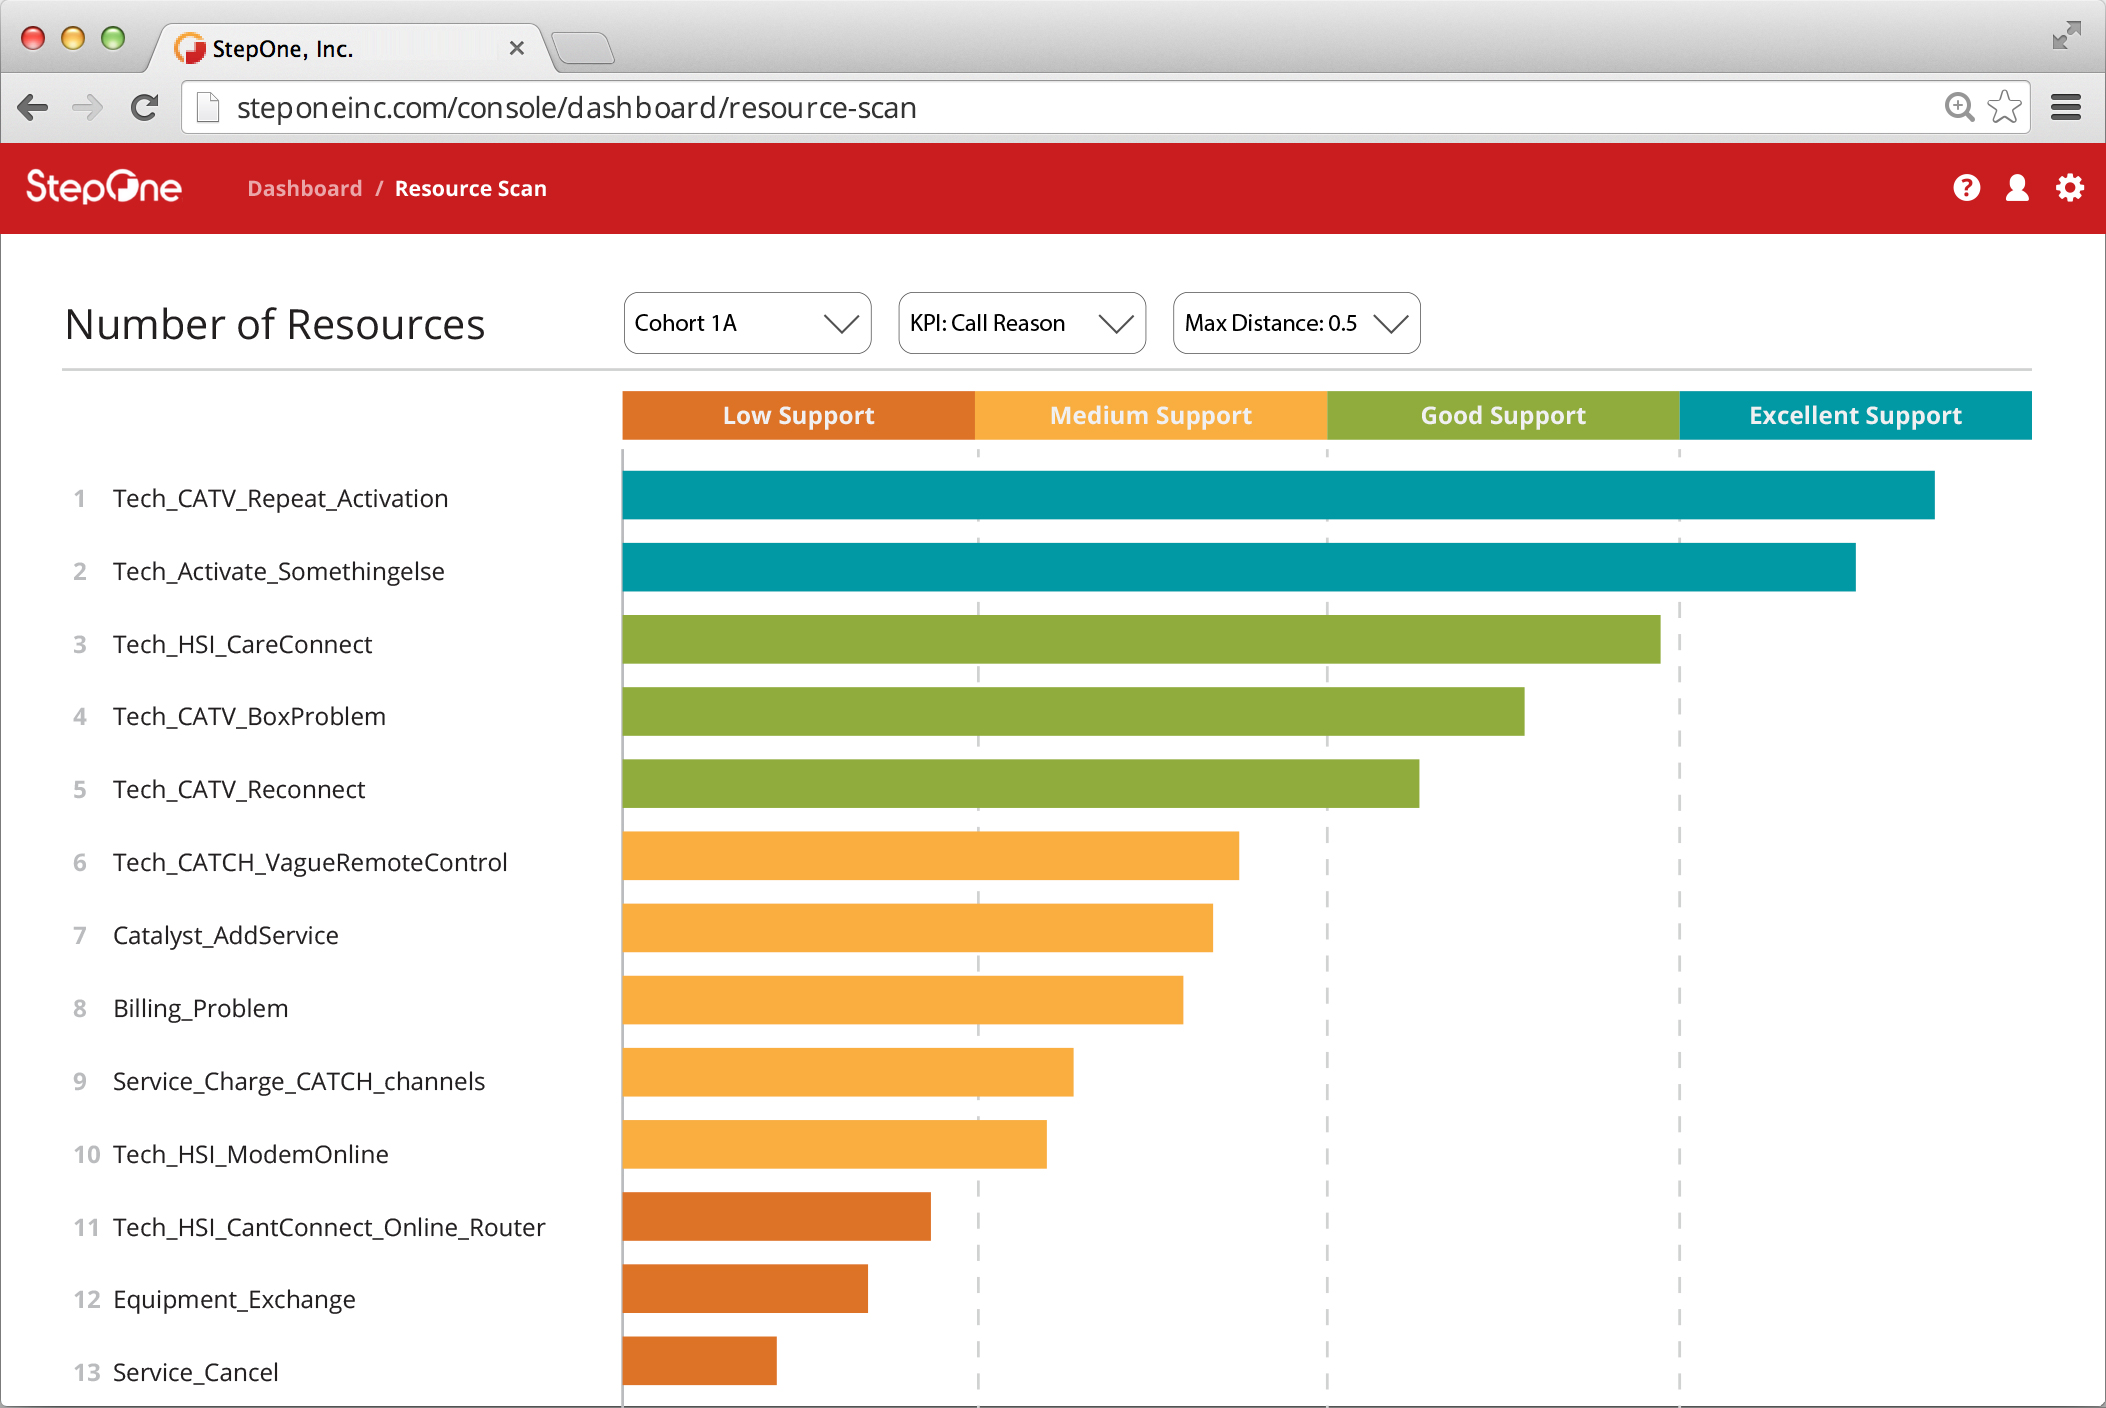Viewport: 2106px width, 1408px height.
Task: Expand the Max Distance: 0.5 dropdown
Action: click(x=1296, y=323)
